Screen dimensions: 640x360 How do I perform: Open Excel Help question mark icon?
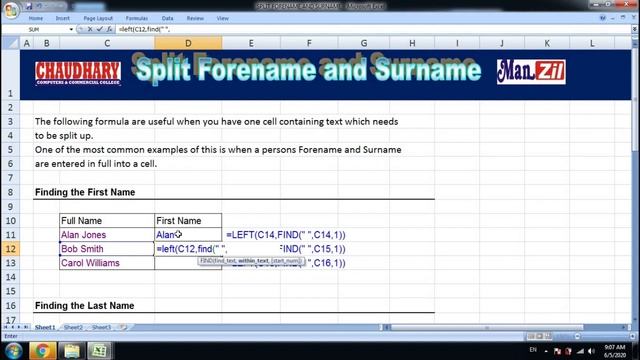pos(602,18)
